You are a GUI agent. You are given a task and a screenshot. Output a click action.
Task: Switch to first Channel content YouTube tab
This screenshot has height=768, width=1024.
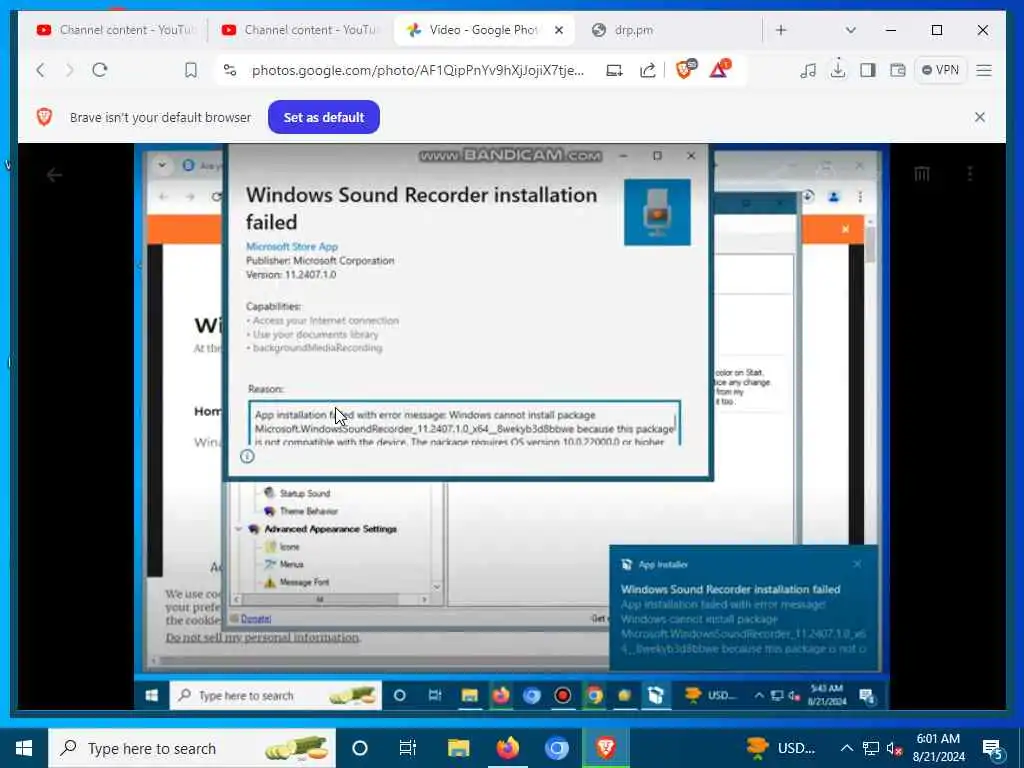[x=115, y=30]
